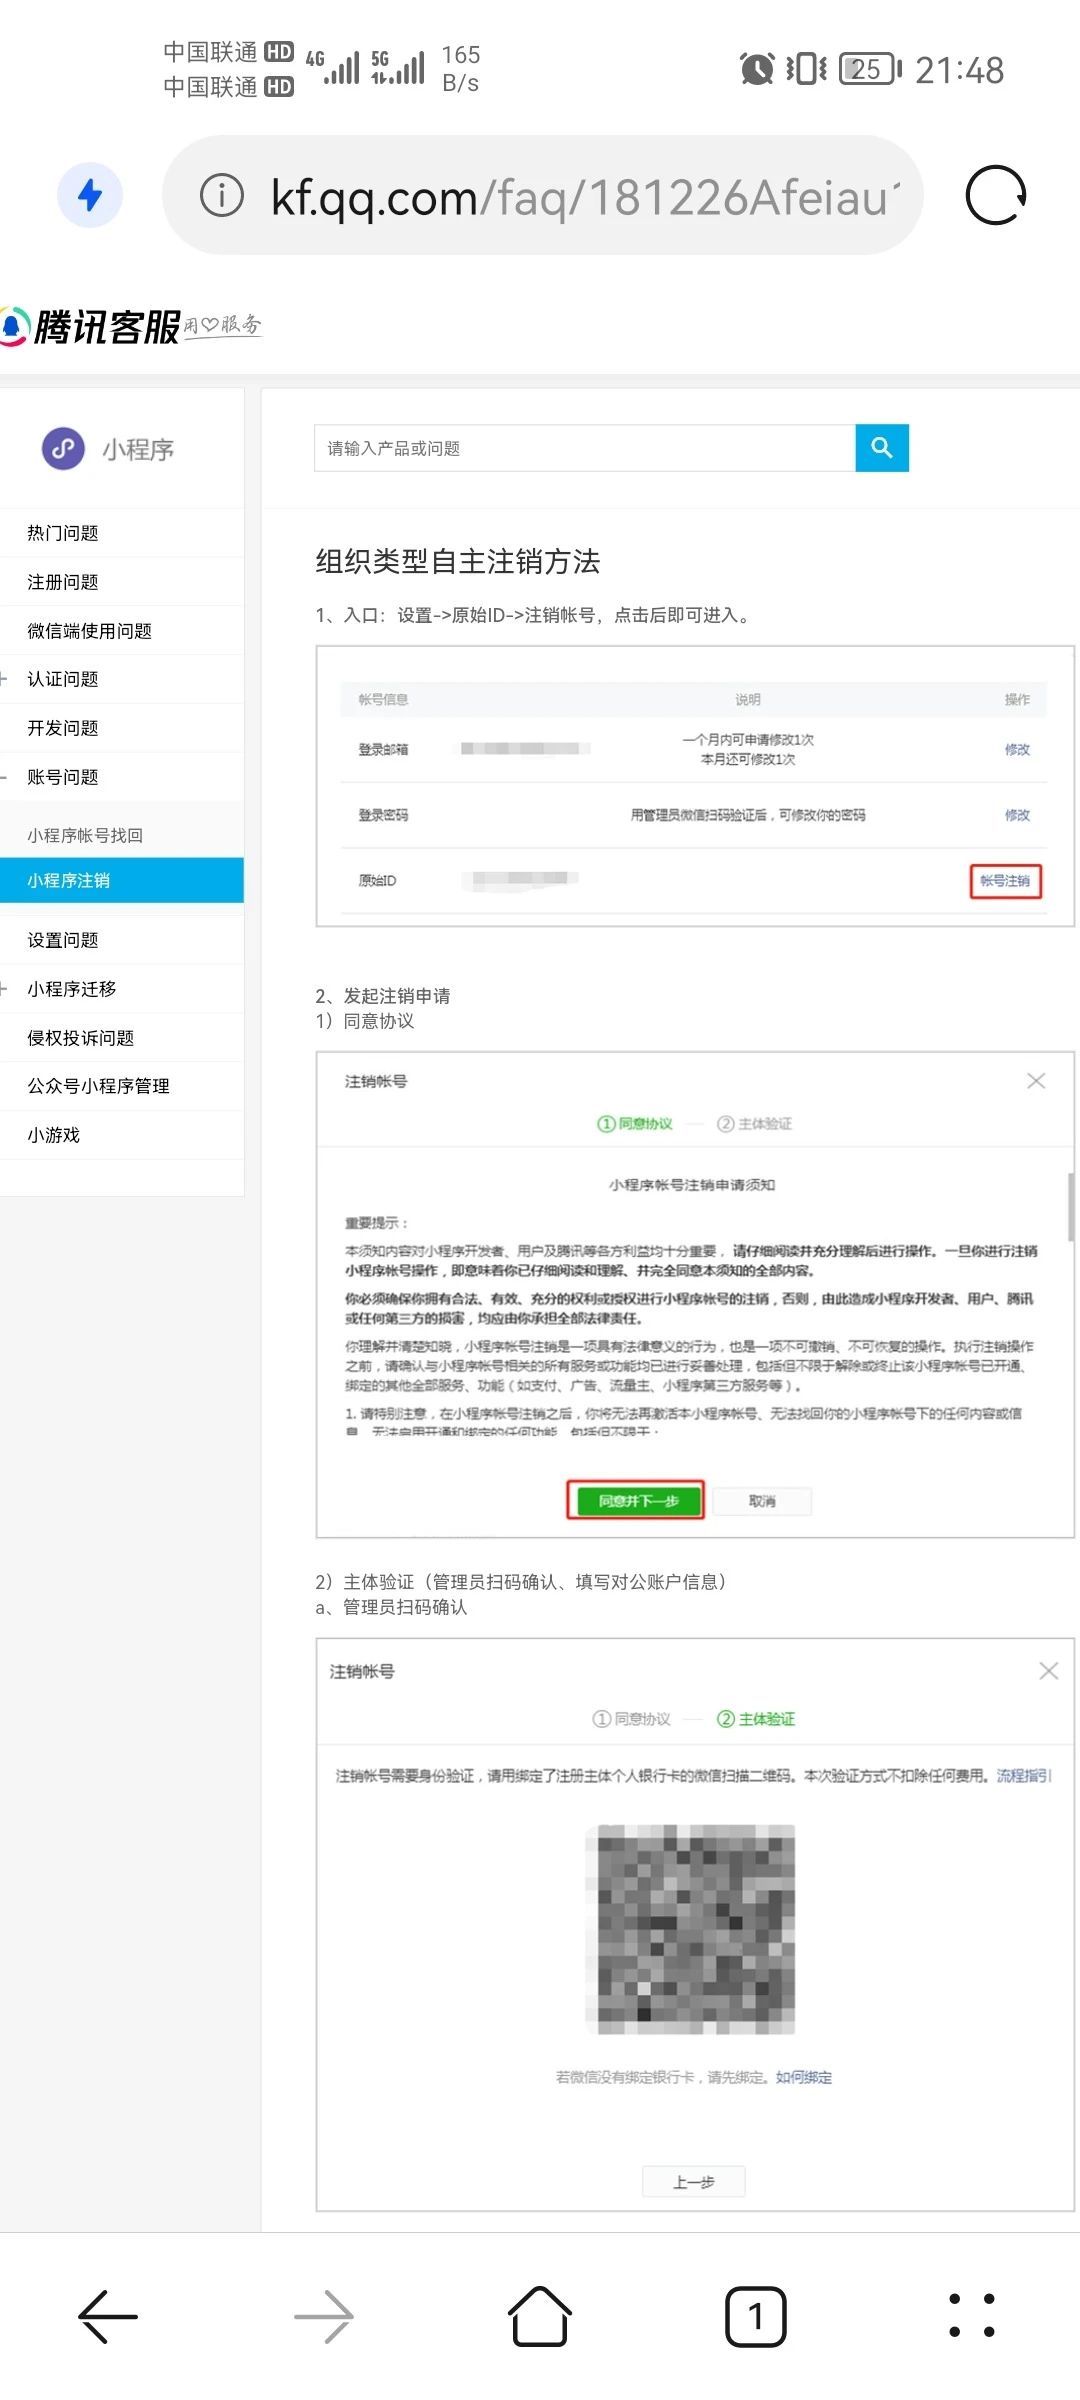Image resolution: width=1080 pixels, height=2400 pixels.
Task: Open the browser four-dot menu
Action: (972, 2316)
